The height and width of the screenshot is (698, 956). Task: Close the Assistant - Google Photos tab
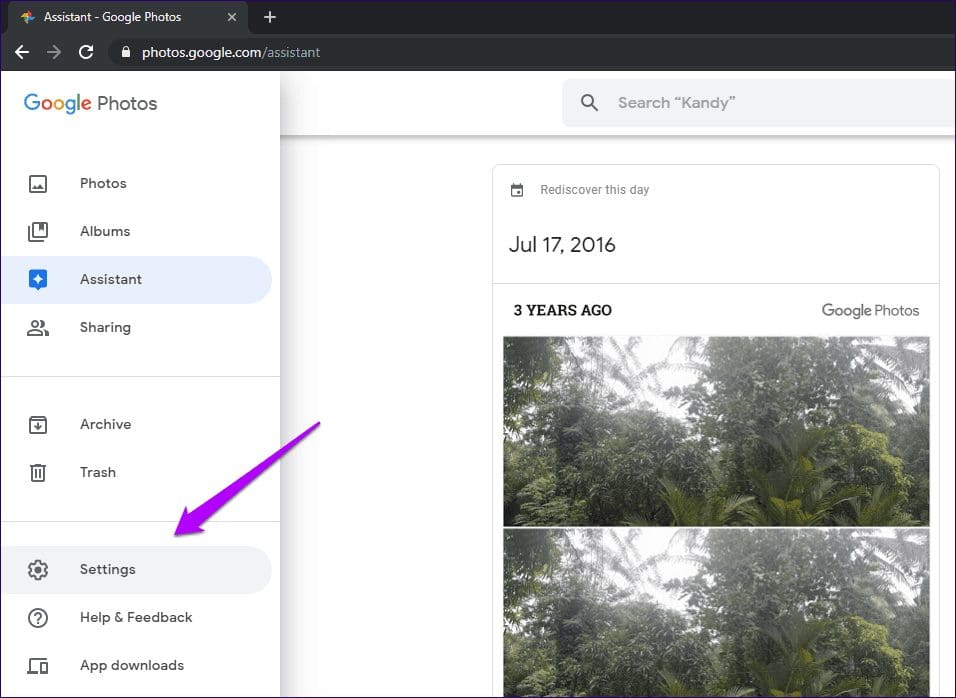point(232,17)
